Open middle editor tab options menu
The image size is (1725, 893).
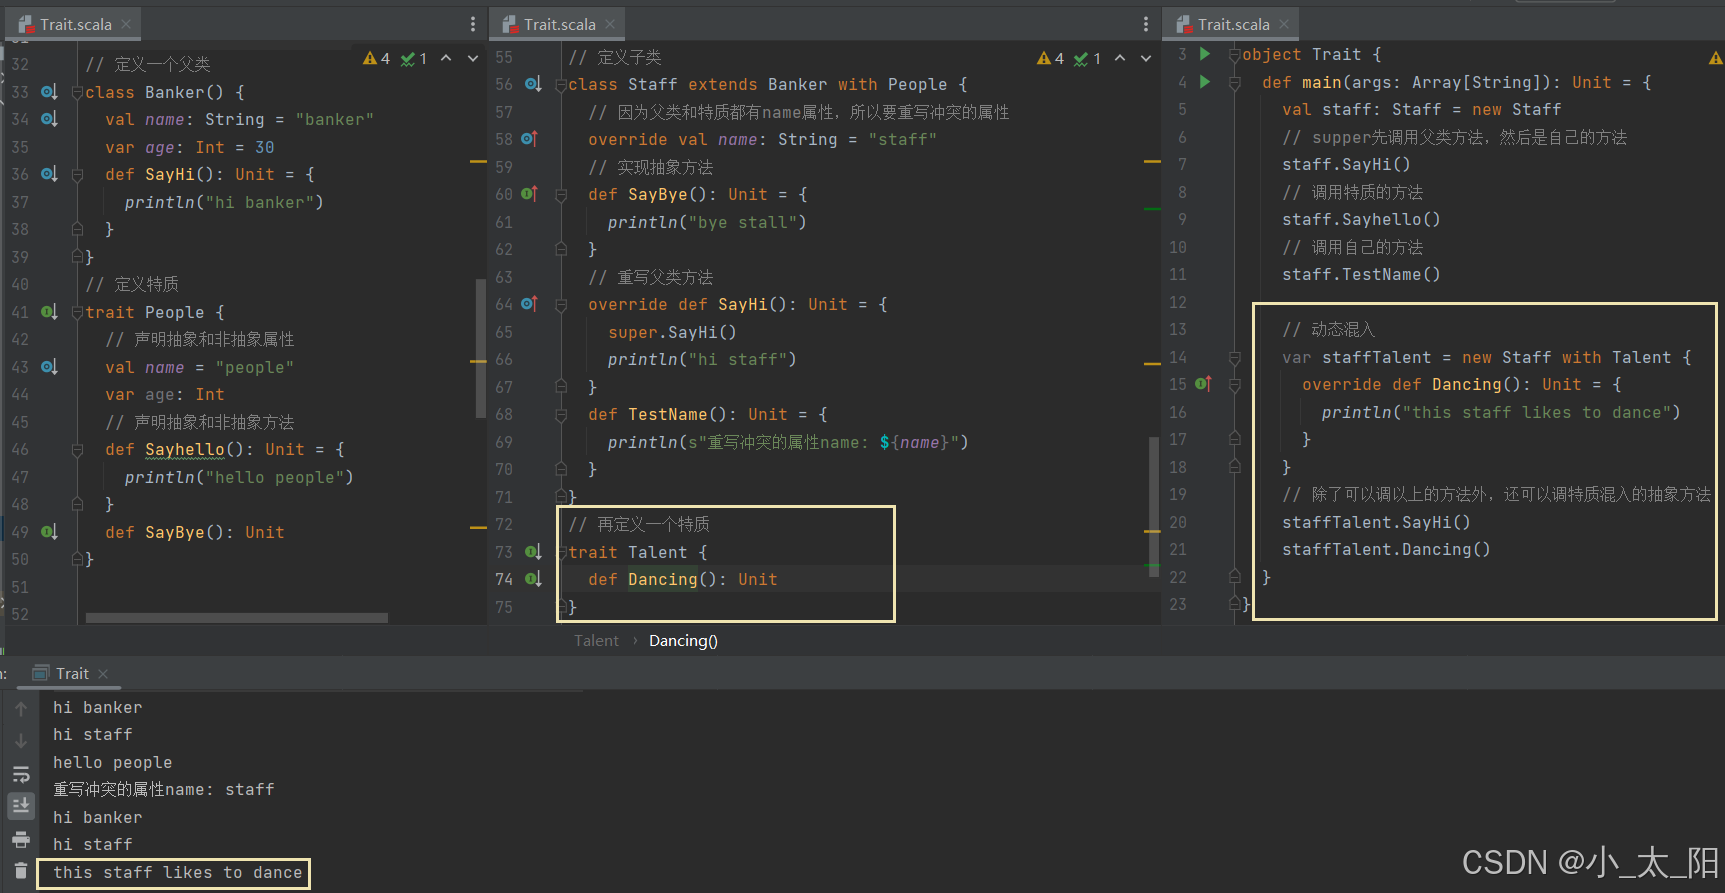[x=1146, y=24]
